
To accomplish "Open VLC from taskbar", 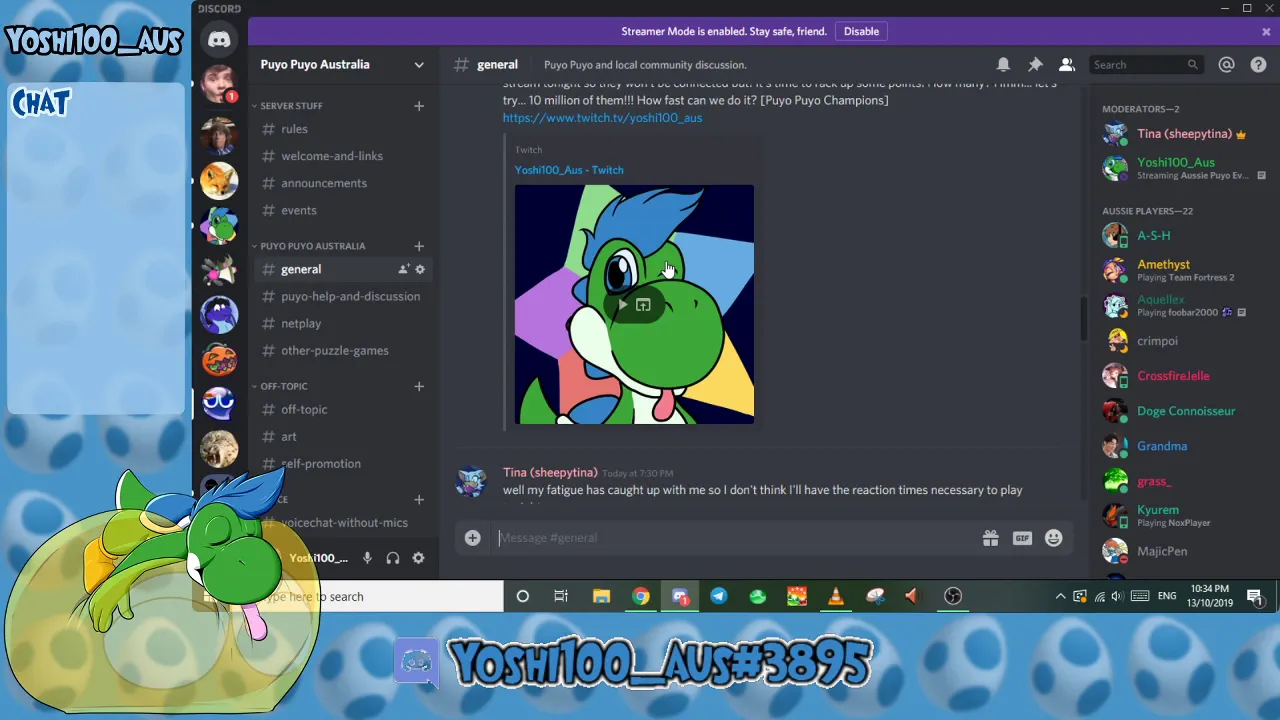I will click(x=836, y=597).
